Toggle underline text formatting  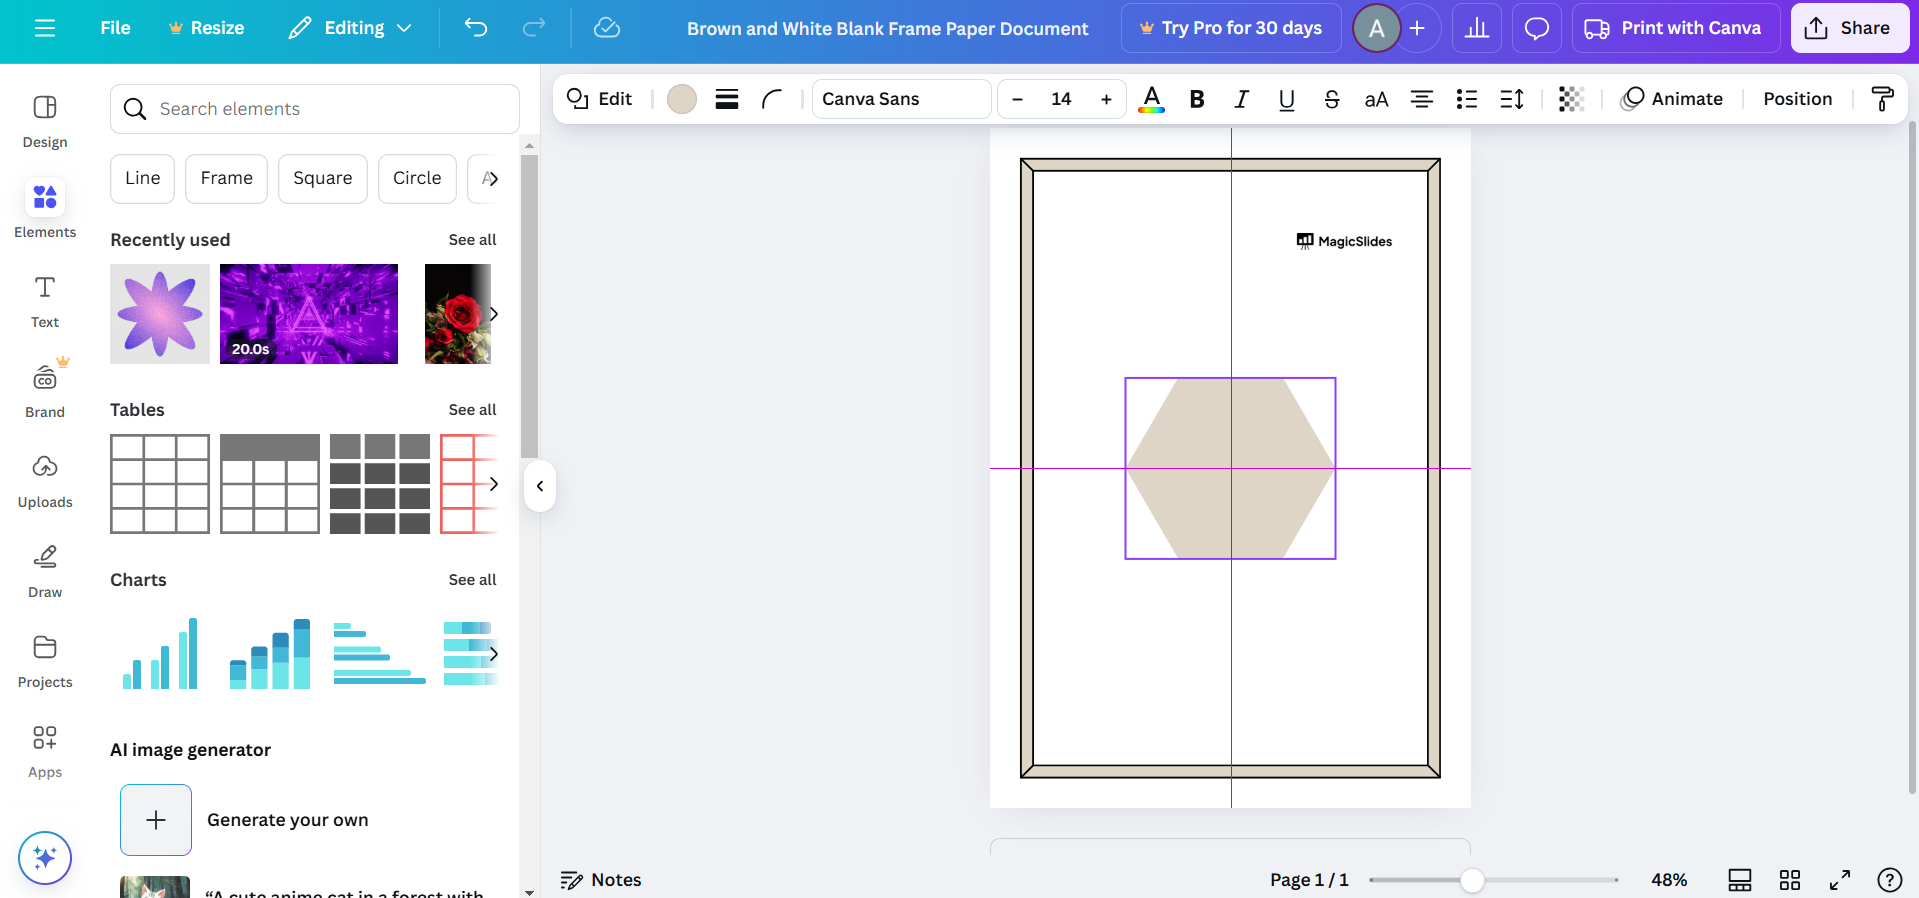click(1286, 99)
